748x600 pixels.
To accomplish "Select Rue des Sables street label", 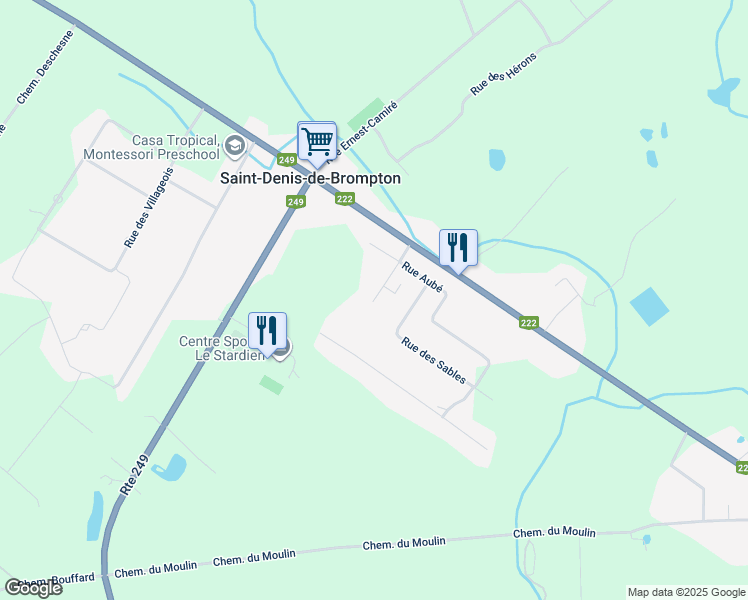I will tap(433, 361).
